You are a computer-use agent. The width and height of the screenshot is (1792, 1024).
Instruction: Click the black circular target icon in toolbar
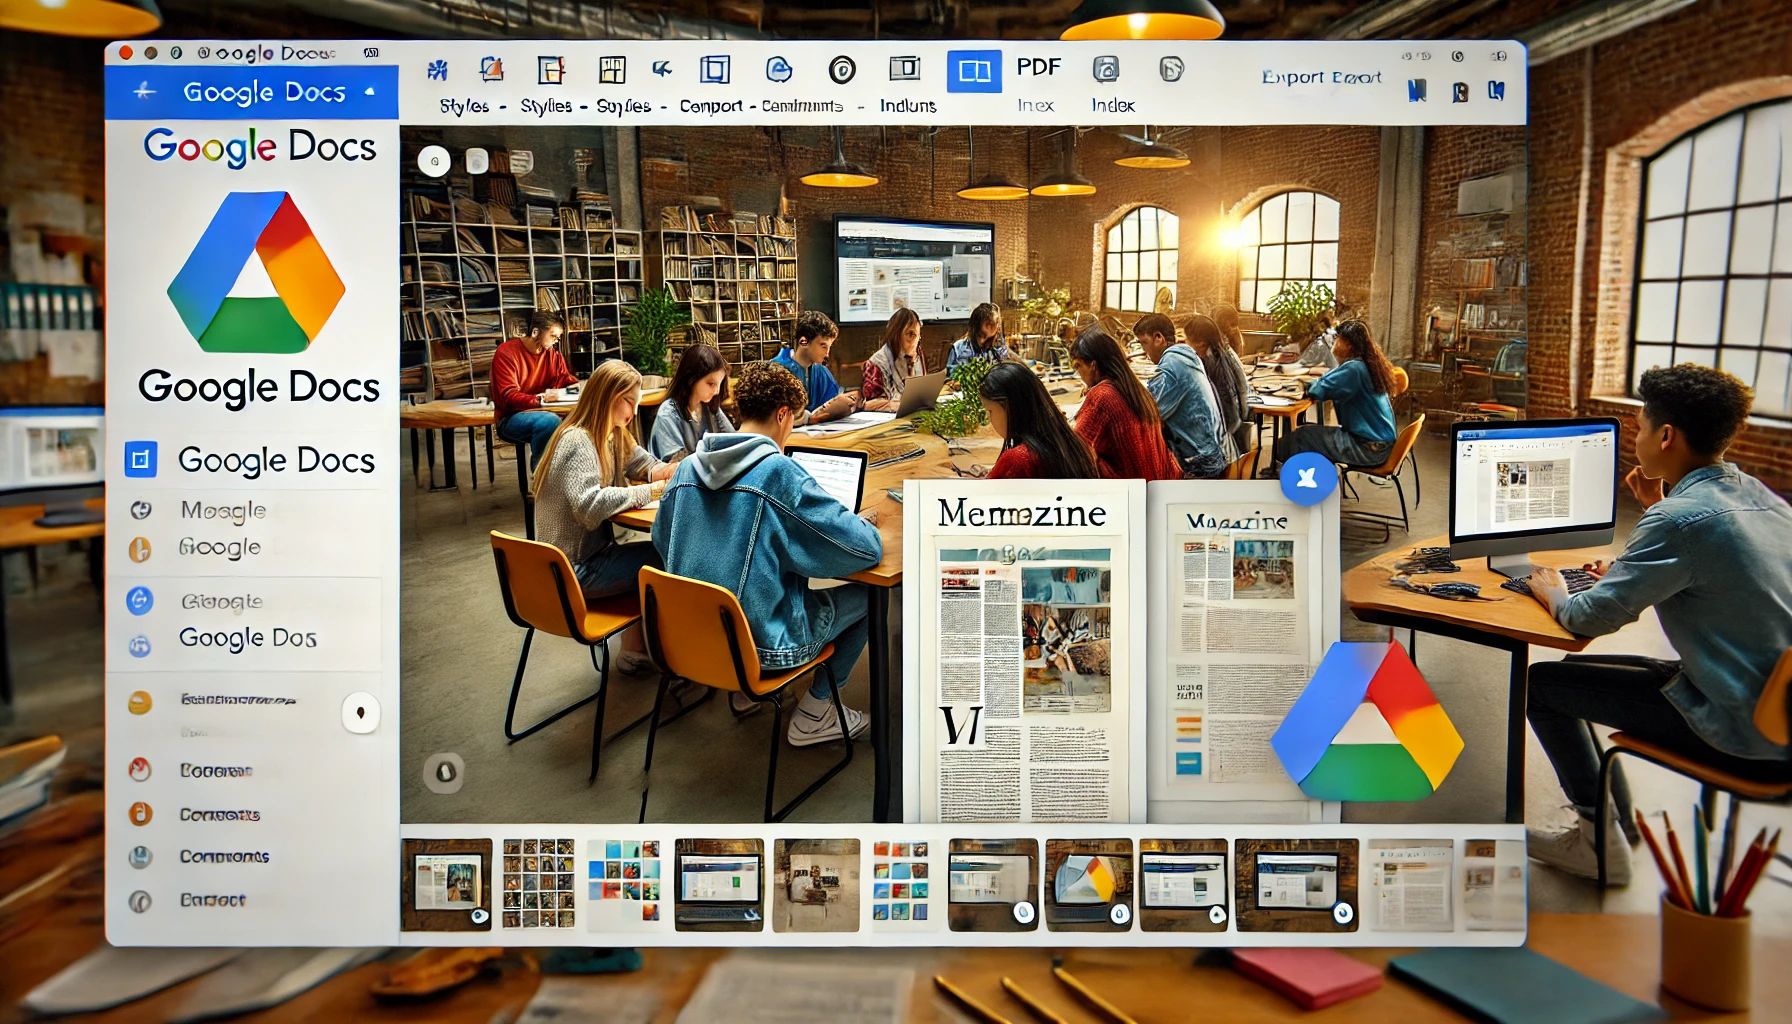842,69
